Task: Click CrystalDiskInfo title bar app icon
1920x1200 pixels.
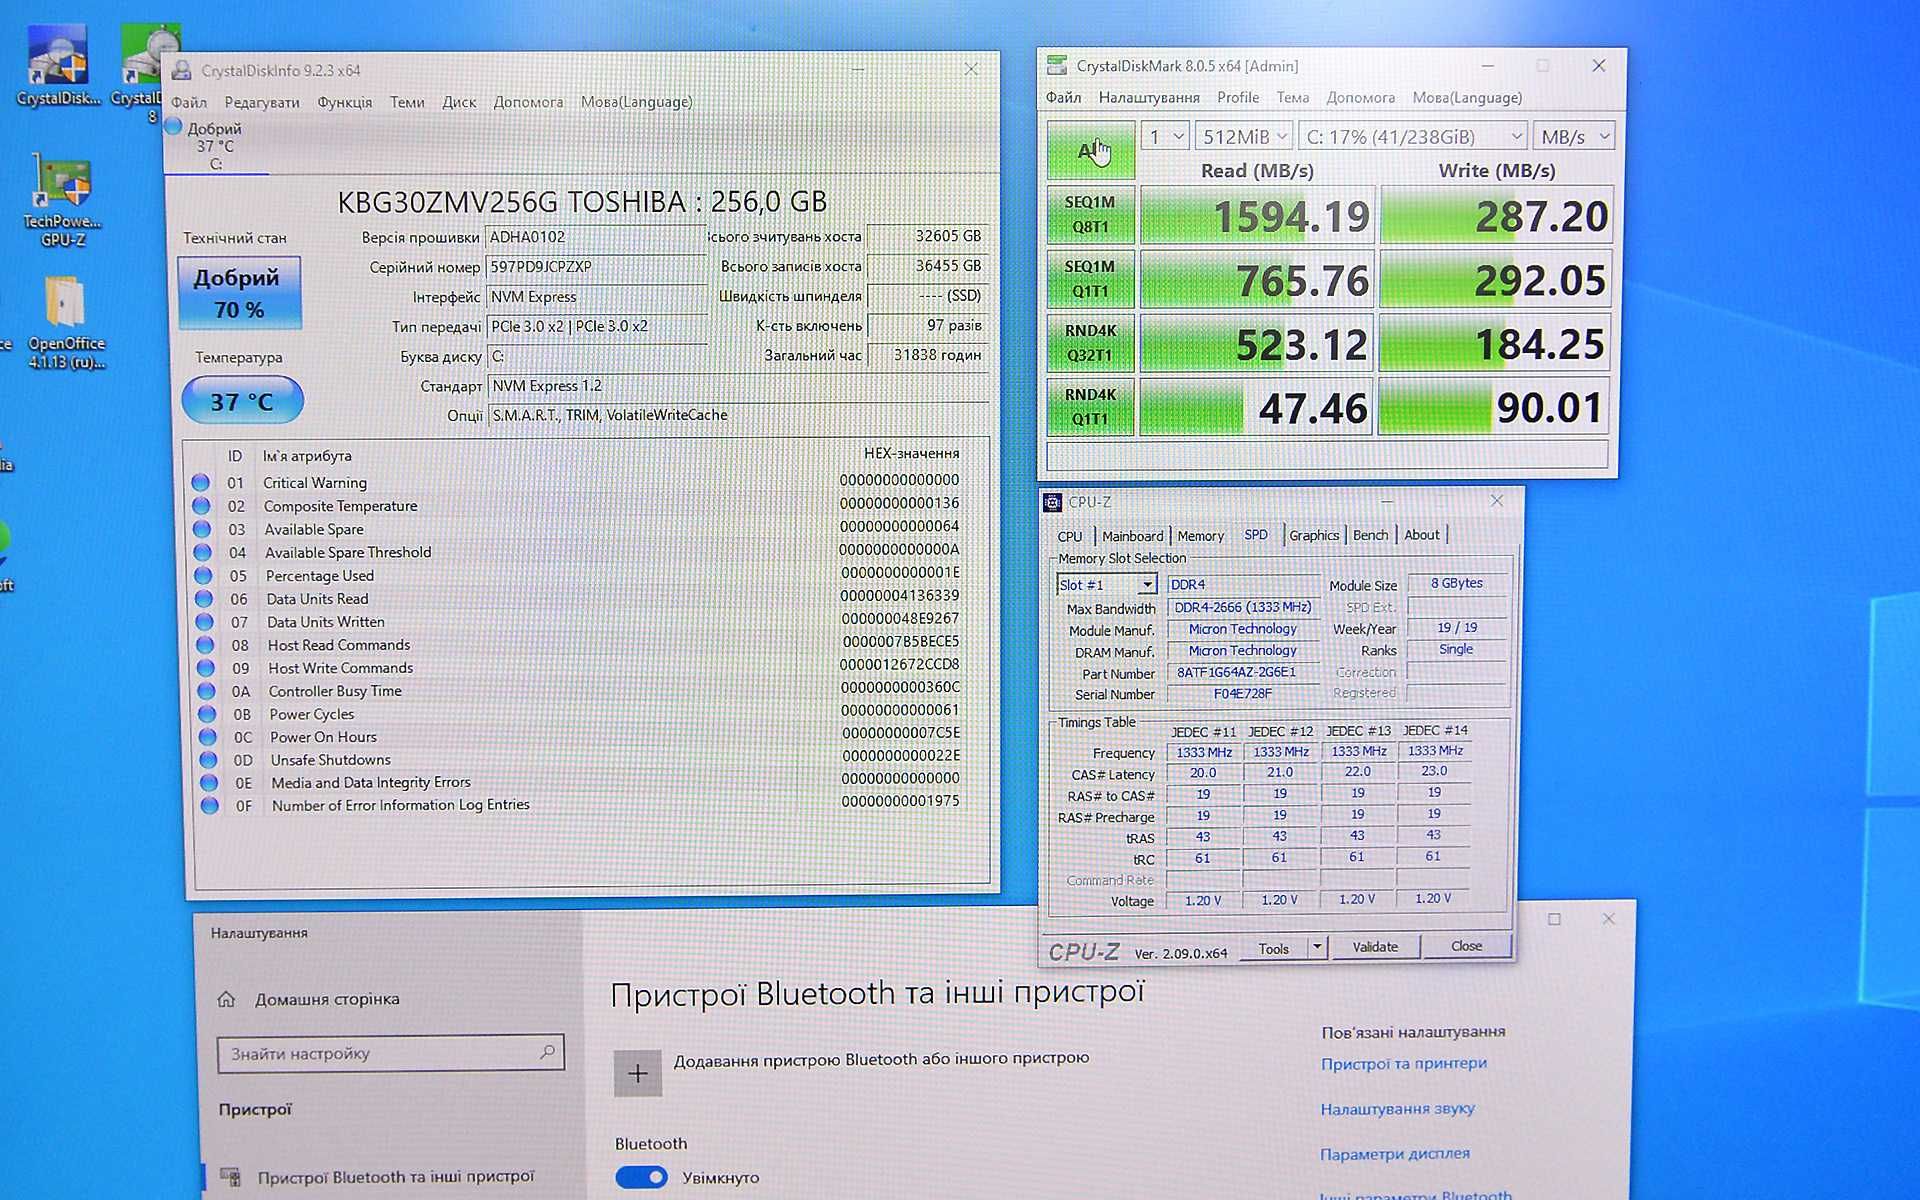Action: (182, 70)
